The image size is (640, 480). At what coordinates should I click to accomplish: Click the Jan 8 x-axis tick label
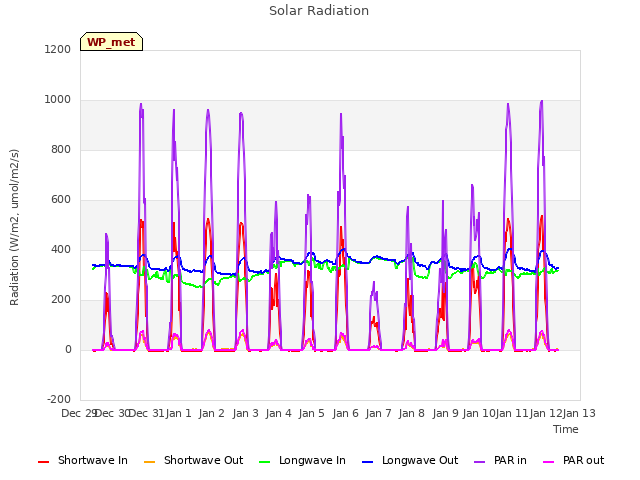(x=411, y=413)
